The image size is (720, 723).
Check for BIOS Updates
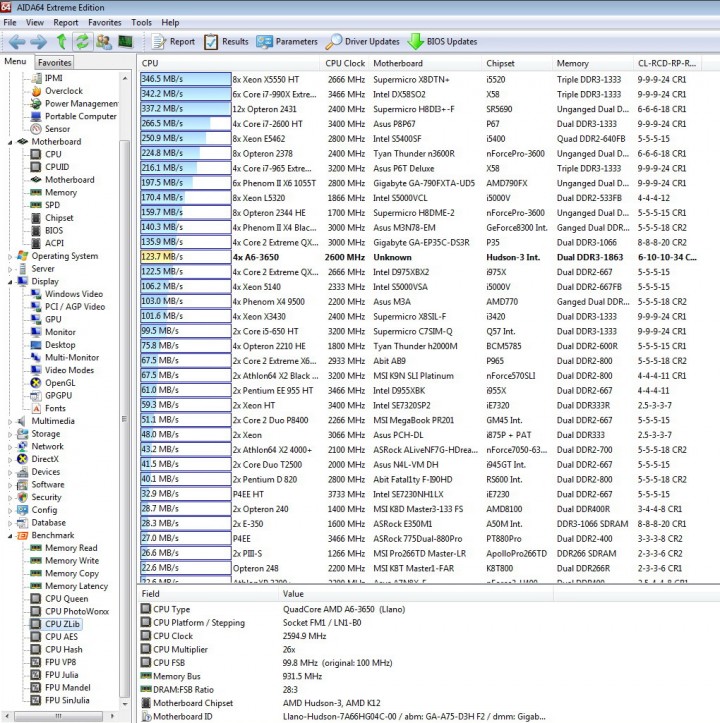(442, 41)
